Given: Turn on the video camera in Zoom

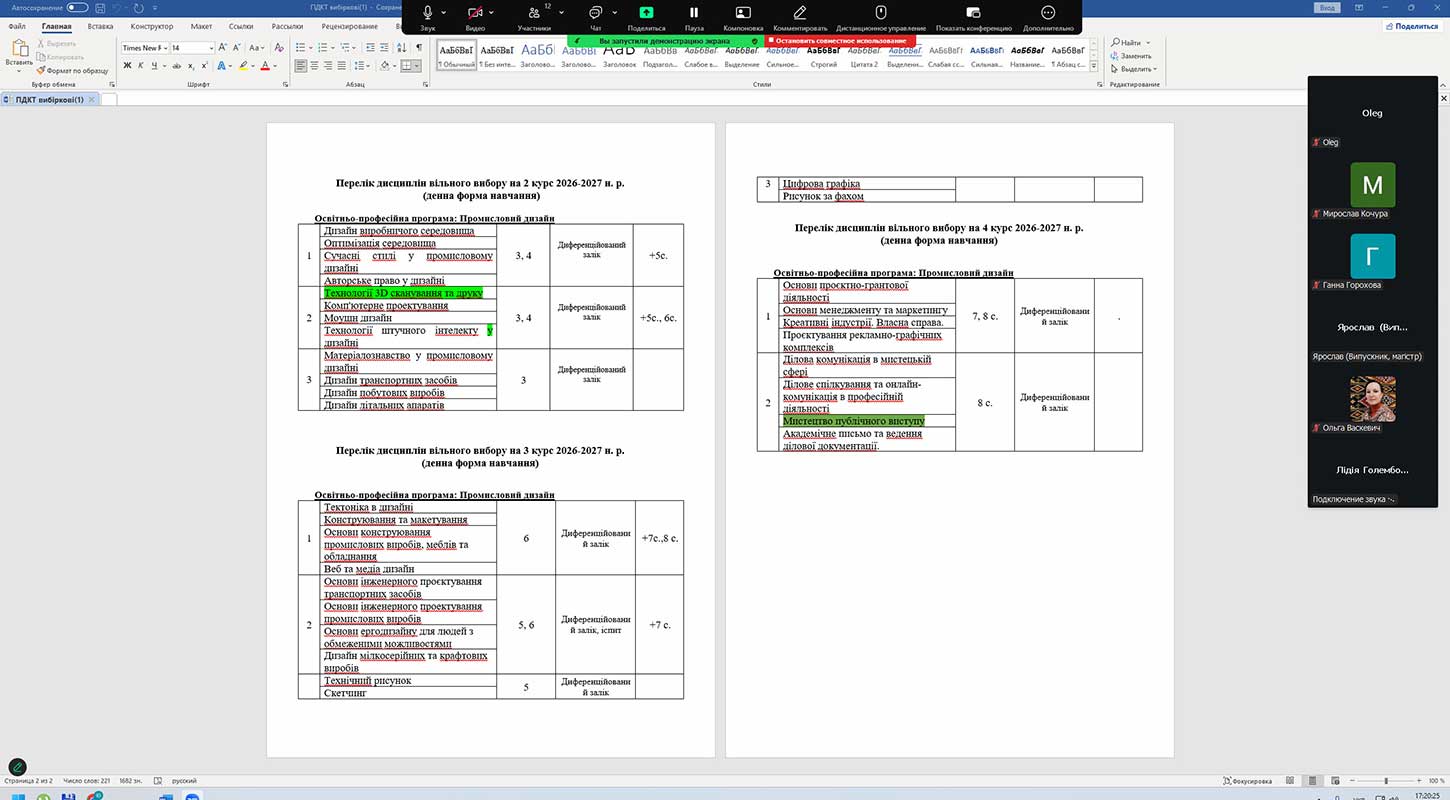Looking at the screenshot, I should [476, 13].
